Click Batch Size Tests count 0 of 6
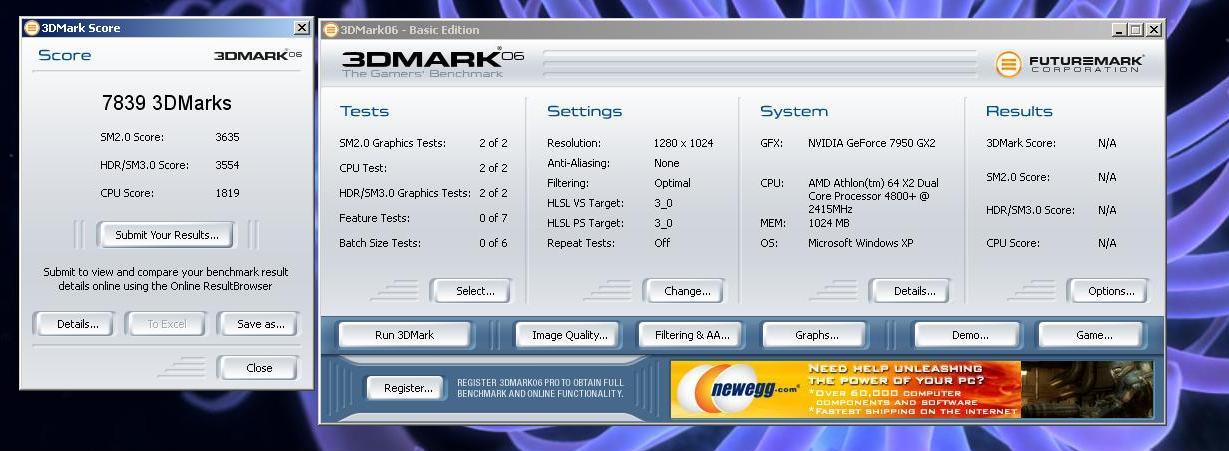The height and width of the screenshot is (451, 1229). pyautogui.click(x=493, y=243)
